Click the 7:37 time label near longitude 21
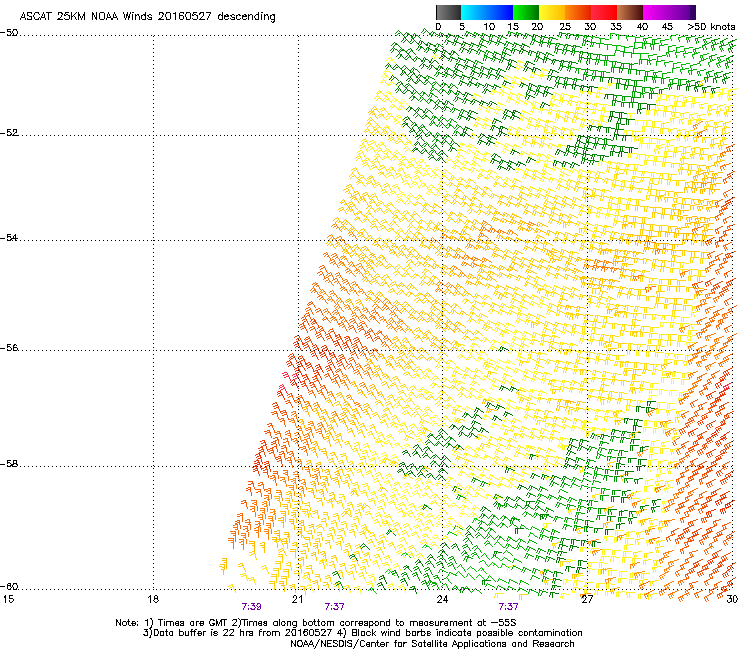740x650 pixels. point(334,607)
